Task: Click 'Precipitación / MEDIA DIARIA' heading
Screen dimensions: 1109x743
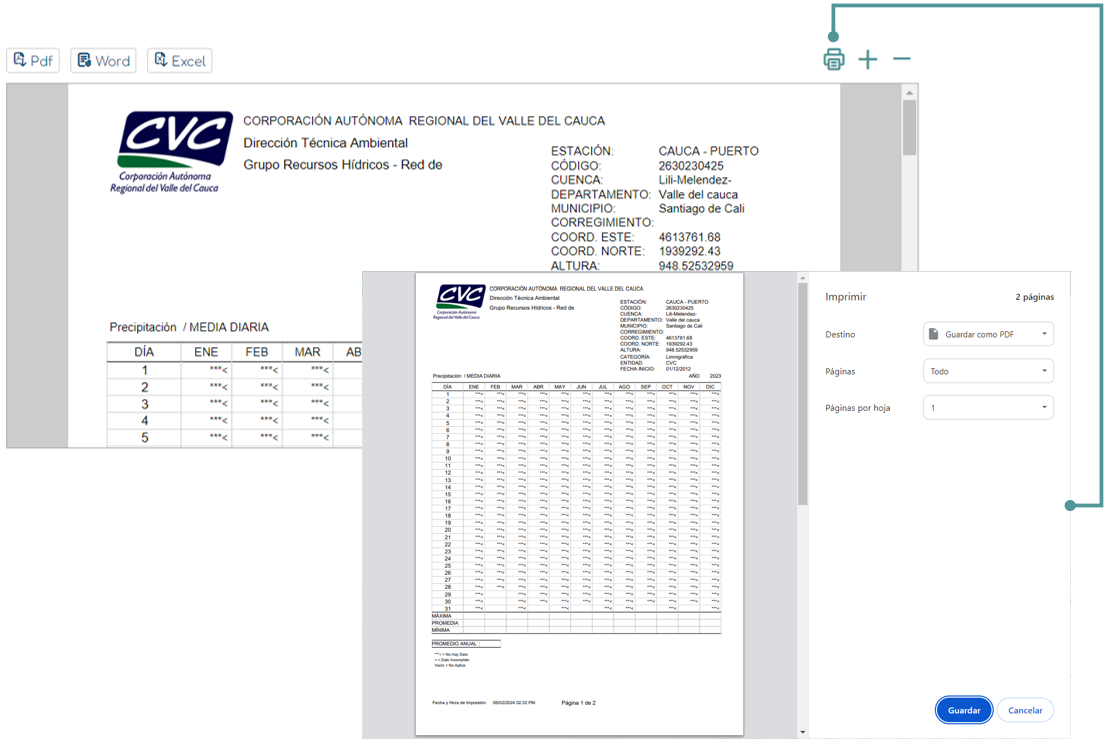Action: pos(189,327)
